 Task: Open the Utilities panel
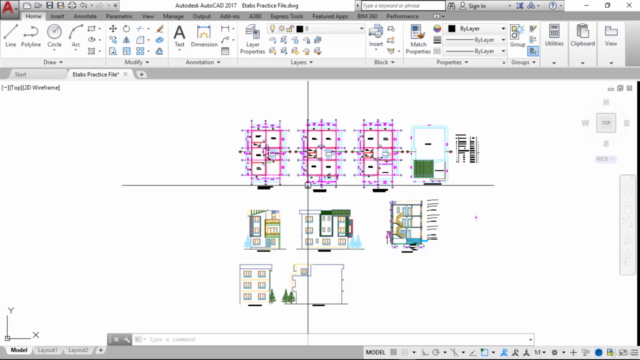tap(554, 35)
